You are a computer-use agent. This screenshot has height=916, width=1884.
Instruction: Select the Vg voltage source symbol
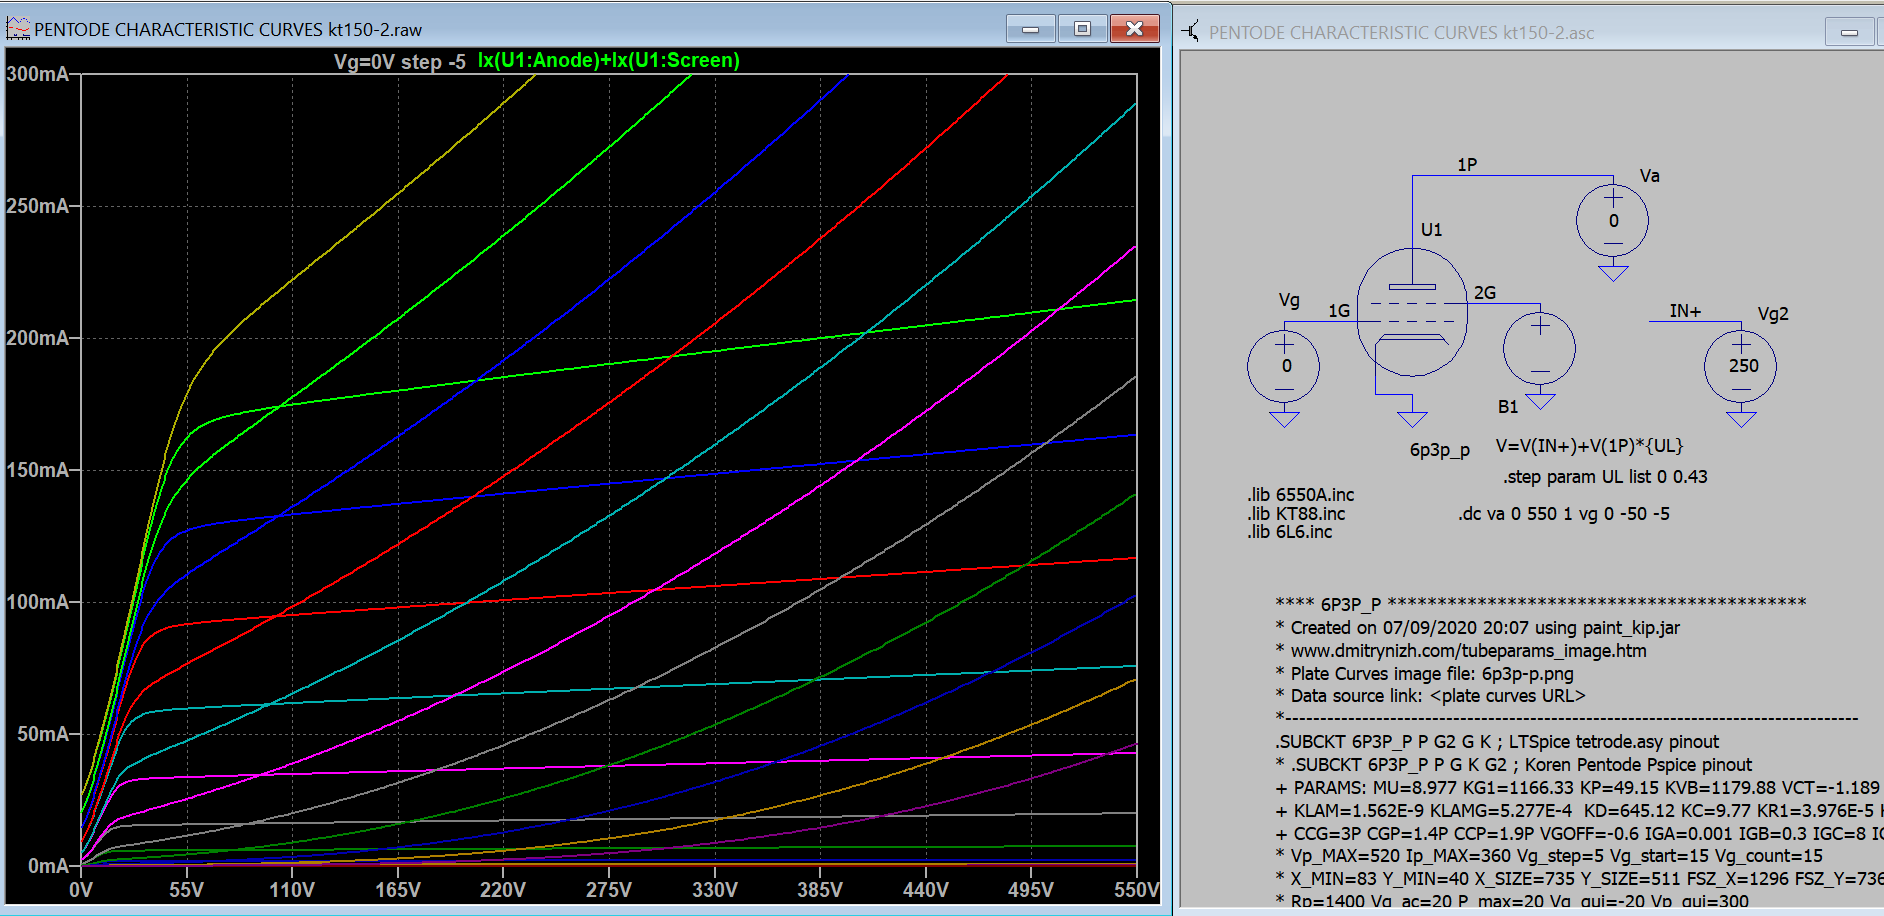click(1284, 366)
